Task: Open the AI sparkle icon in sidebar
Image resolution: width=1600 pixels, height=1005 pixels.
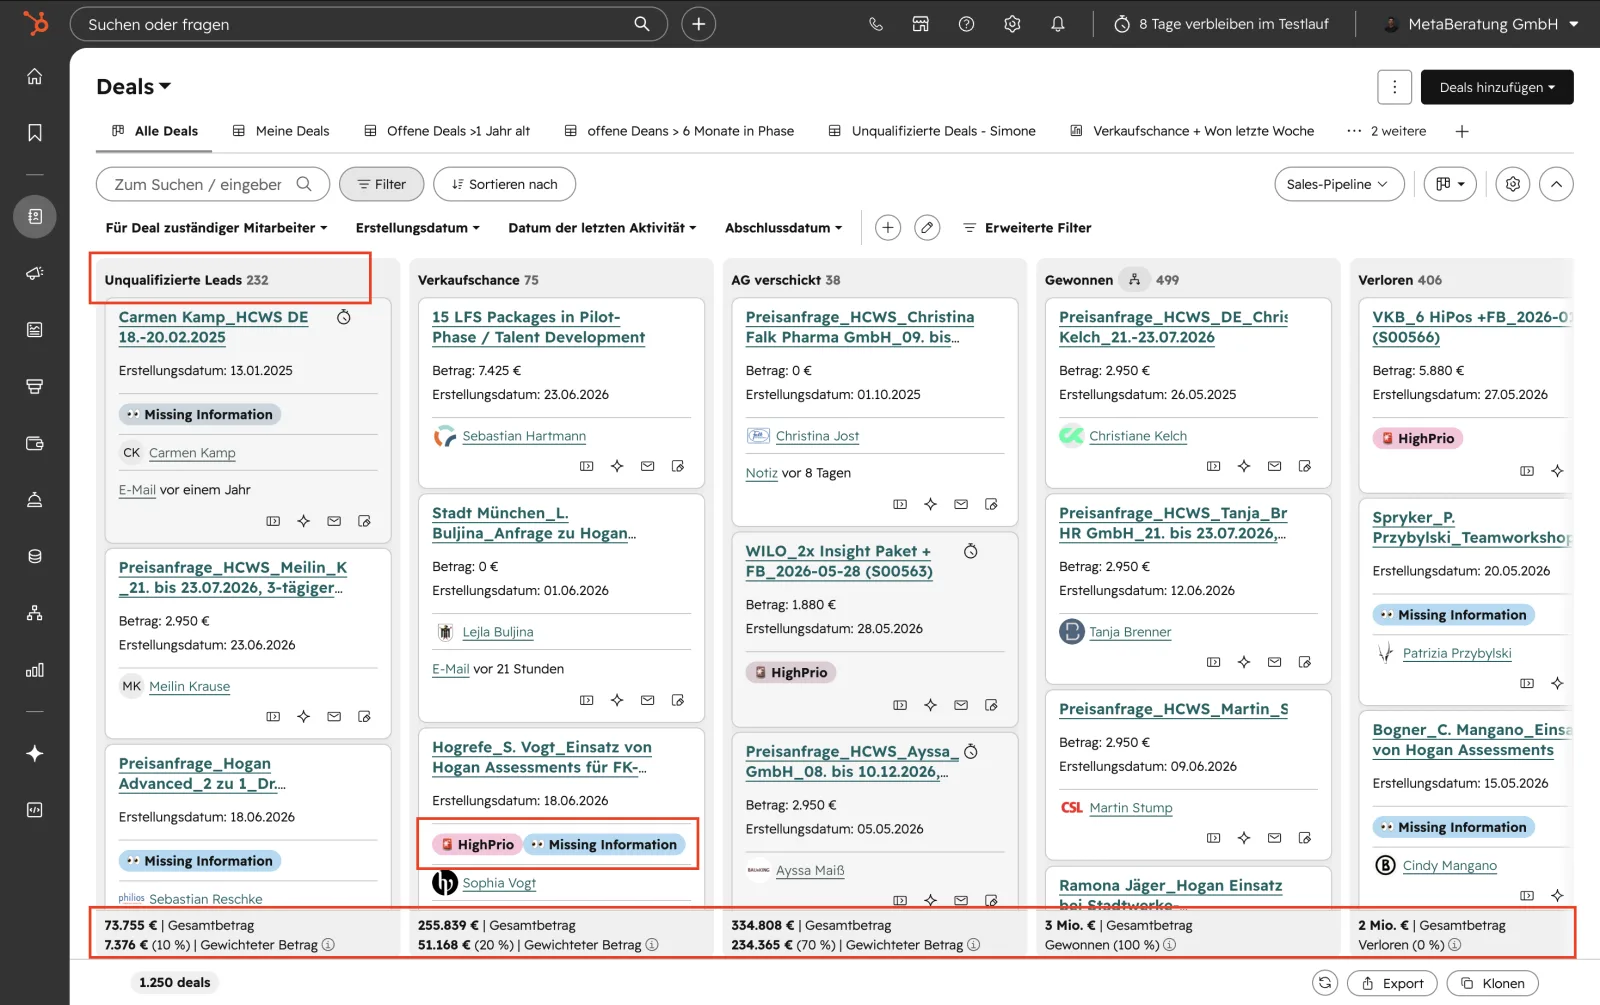Action: click(35, 753)
